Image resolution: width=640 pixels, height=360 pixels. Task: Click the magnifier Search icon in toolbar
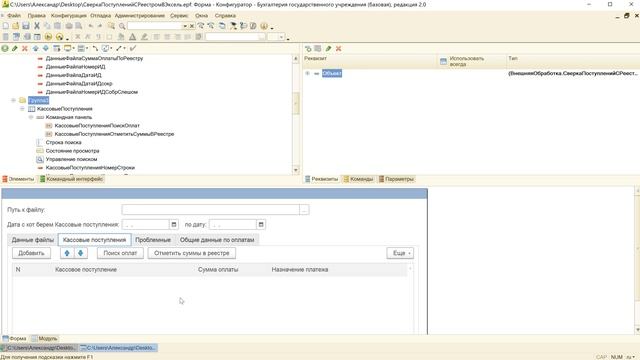point(122,26)
